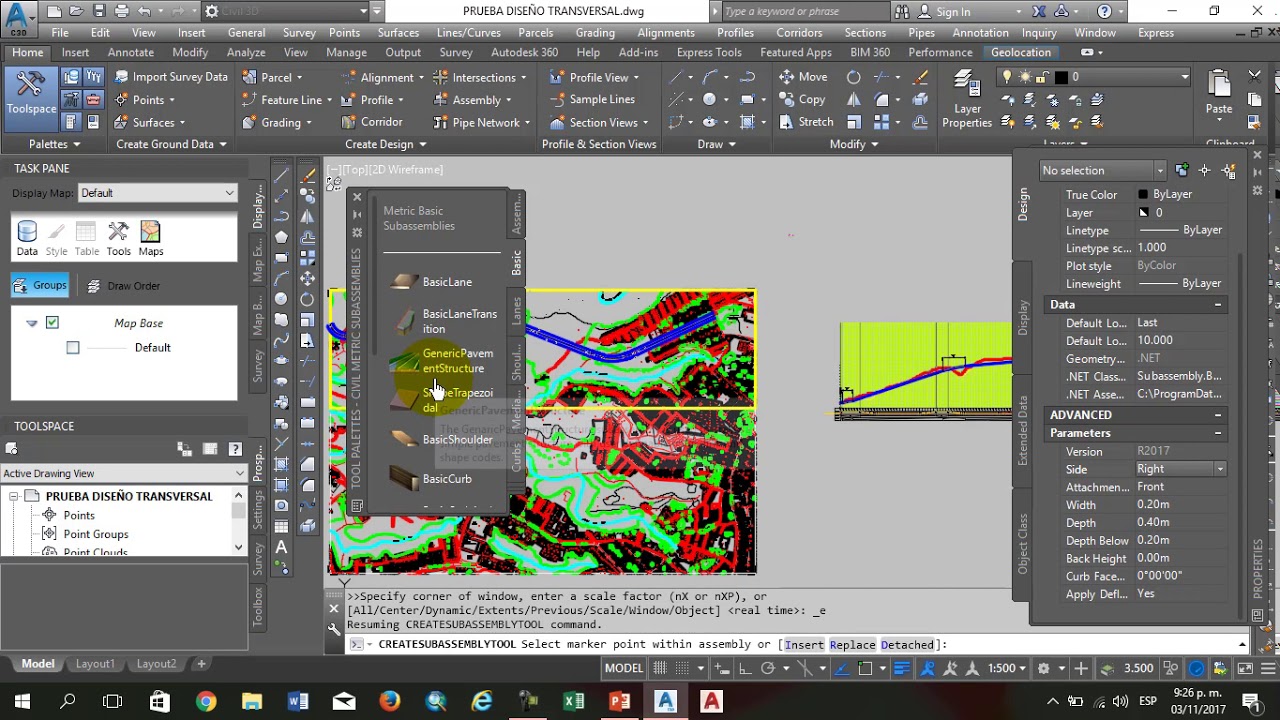The image size is (1280, 720).
Task: Select the BasicCurb subassembly
Action: click(432, 479)
